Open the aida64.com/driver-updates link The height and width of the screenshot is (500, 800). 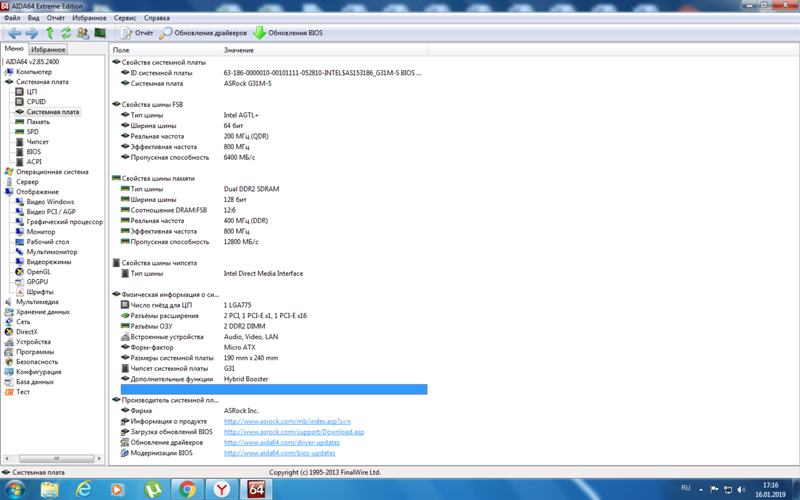tap(282, 442)
